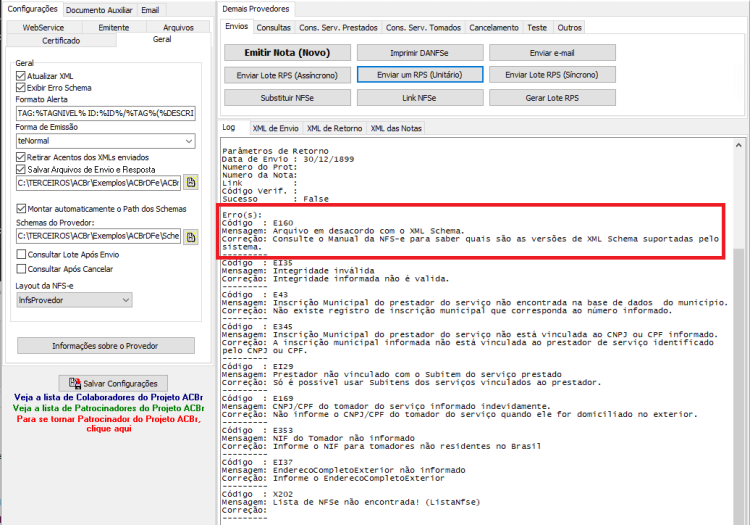Click the Salvar Configurações disk icon
The height and width of the screenshot is (525, 750).
point(75,383)
